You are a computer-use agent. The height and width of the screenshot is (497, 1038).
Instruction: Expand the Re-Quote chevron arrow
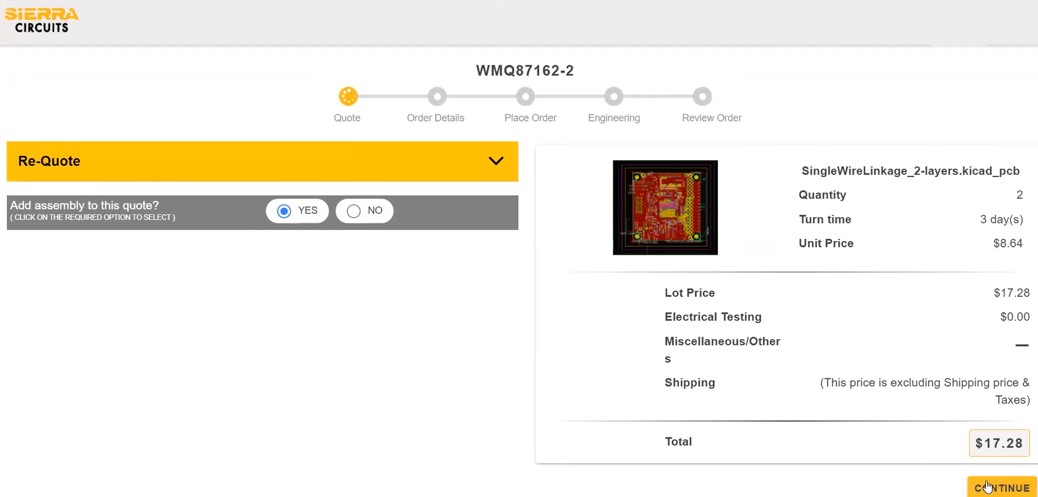point(496,161)
